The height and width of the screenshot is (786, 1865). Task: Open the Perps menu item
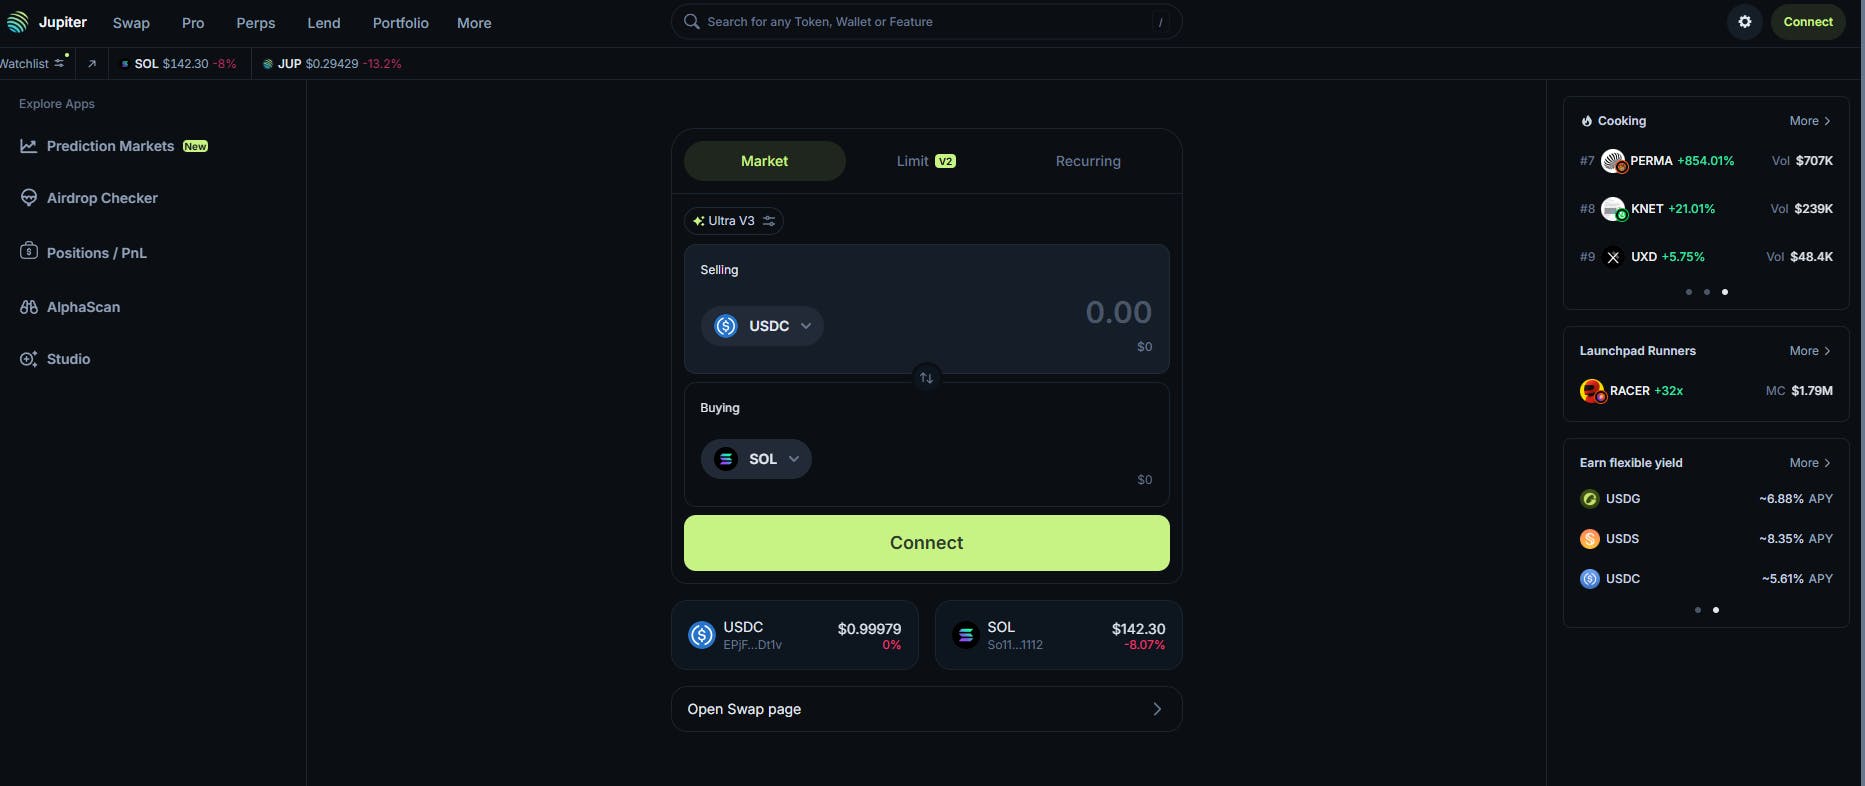256,23
